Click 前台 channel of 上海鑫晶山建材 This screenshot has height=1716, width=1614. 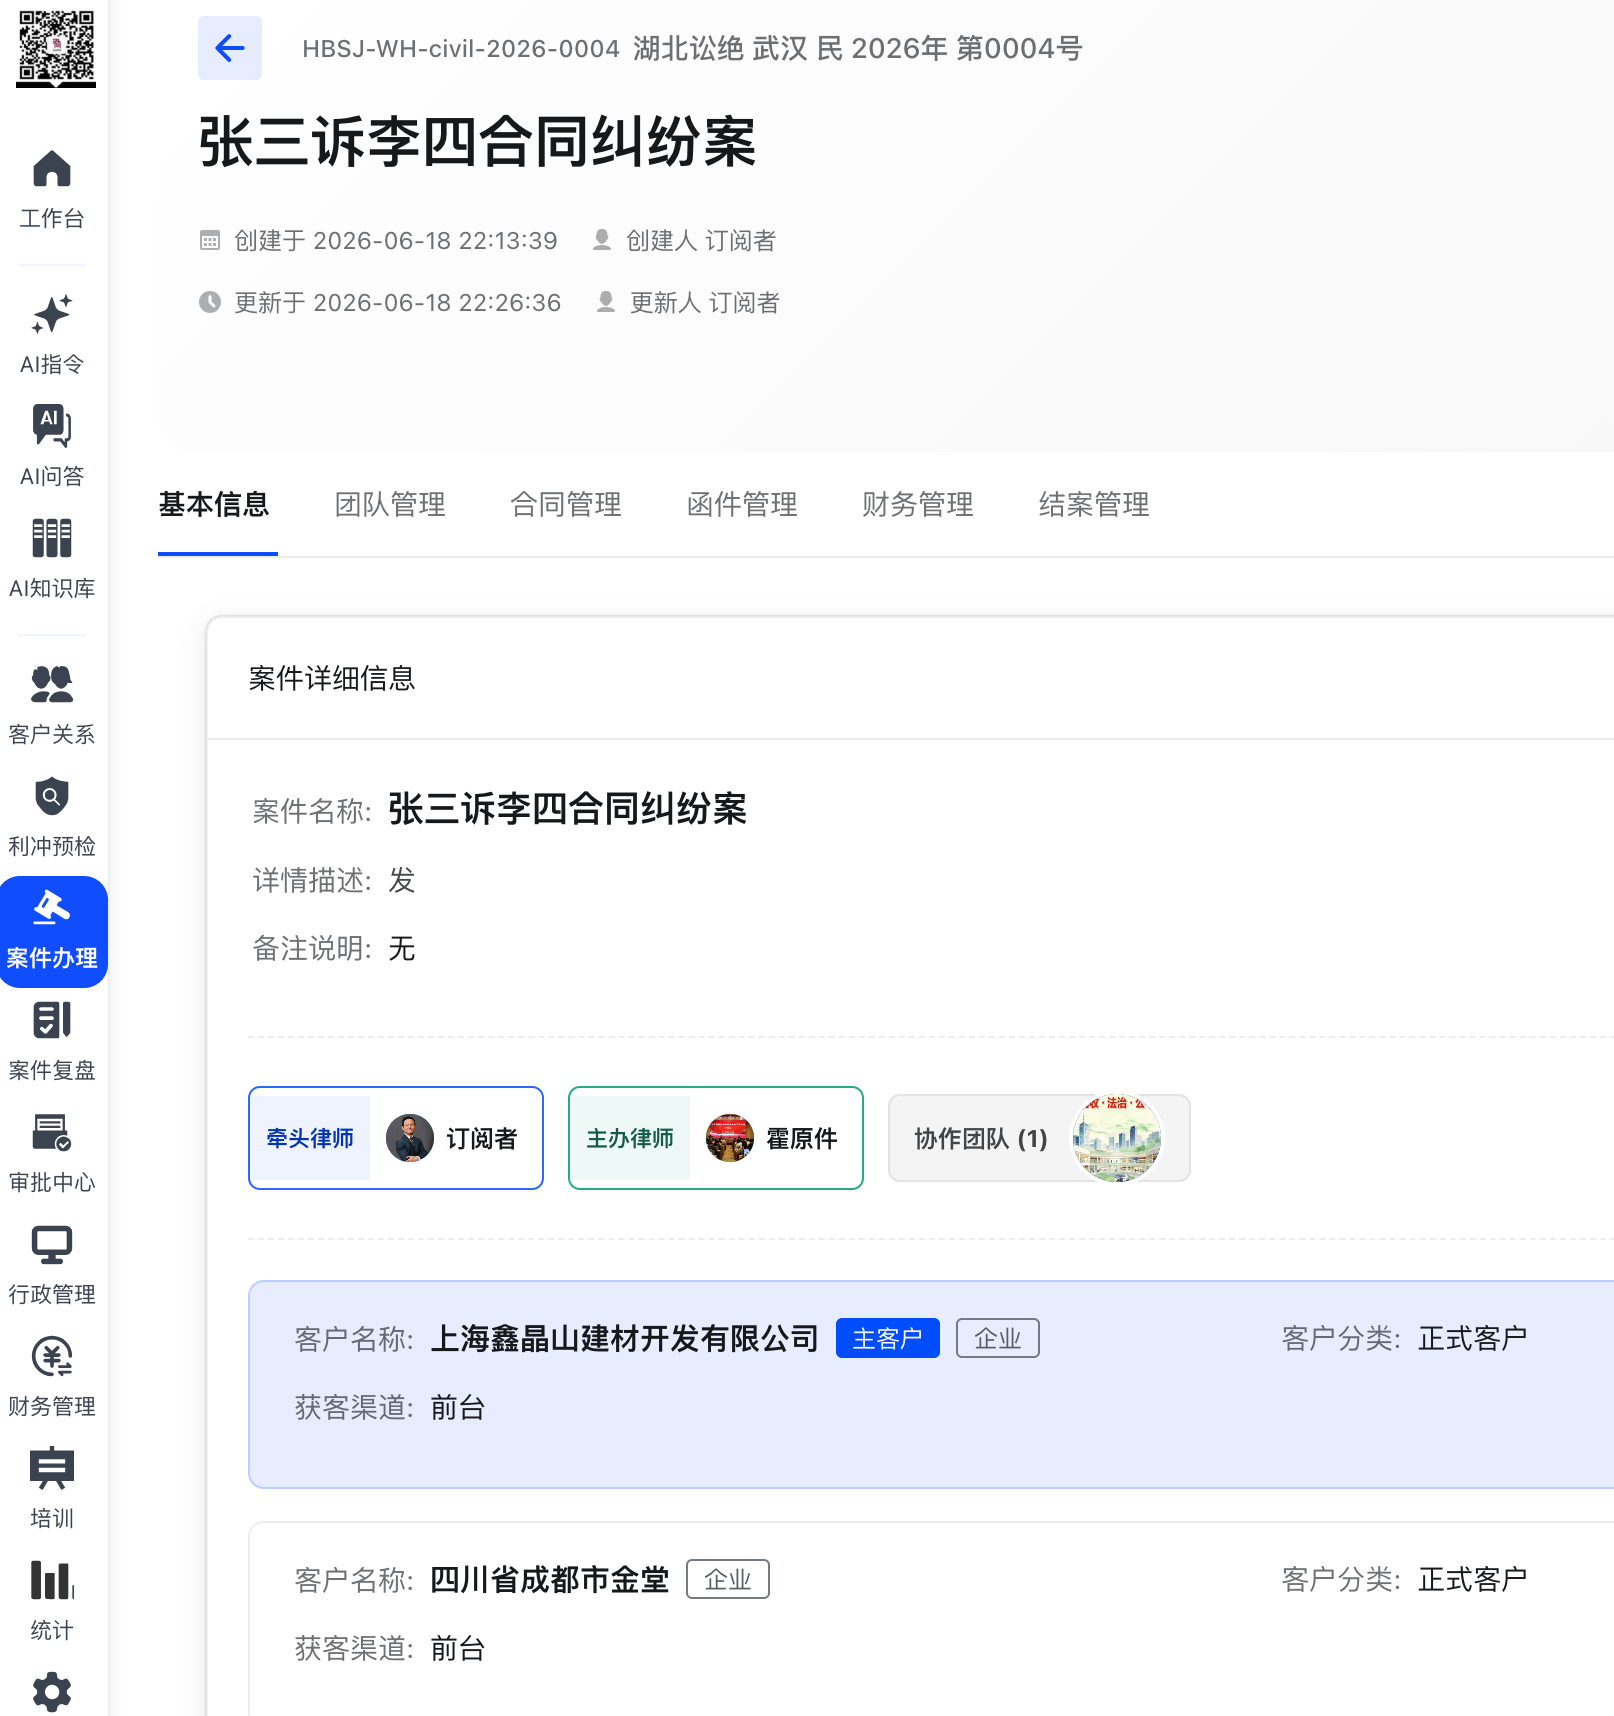458,1407
